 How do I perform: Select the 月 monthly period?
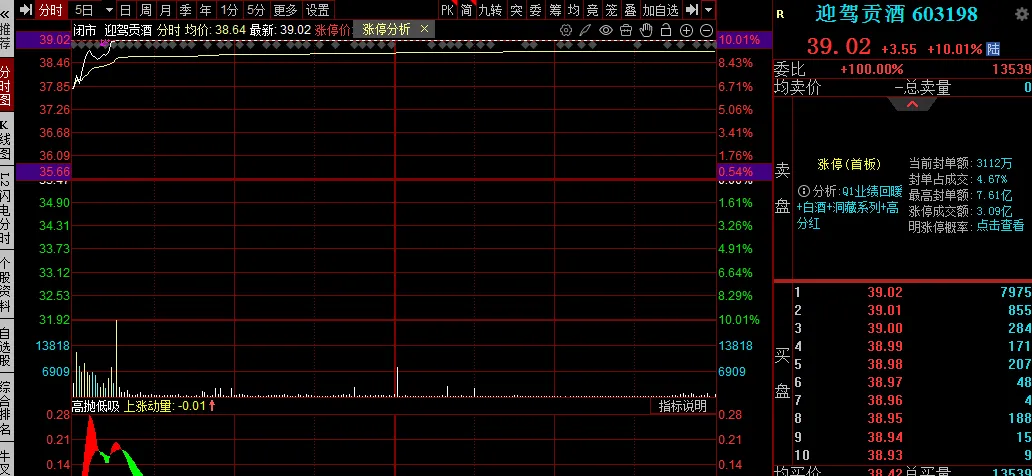click(166, 10)
